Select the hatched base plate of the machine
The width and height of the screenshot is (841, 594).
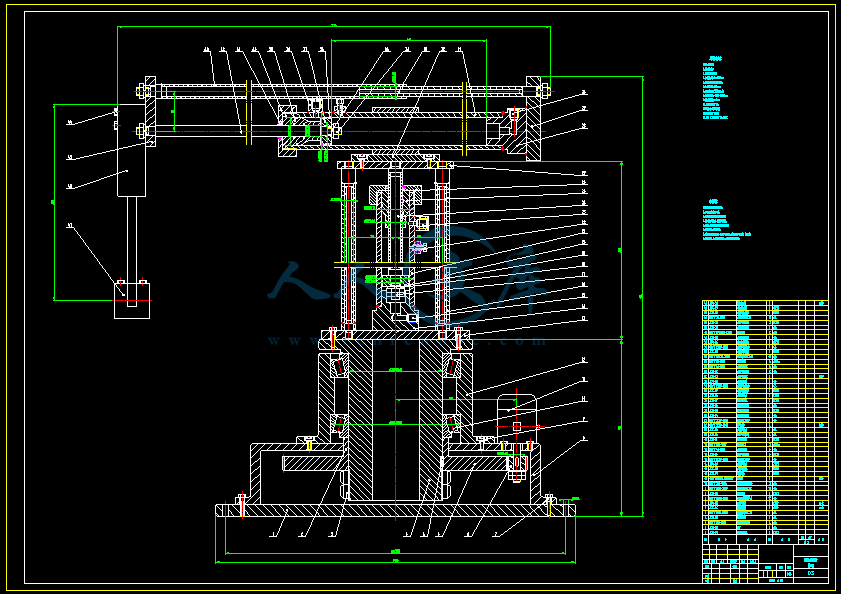pyautogui.click(x=395, y=510)
